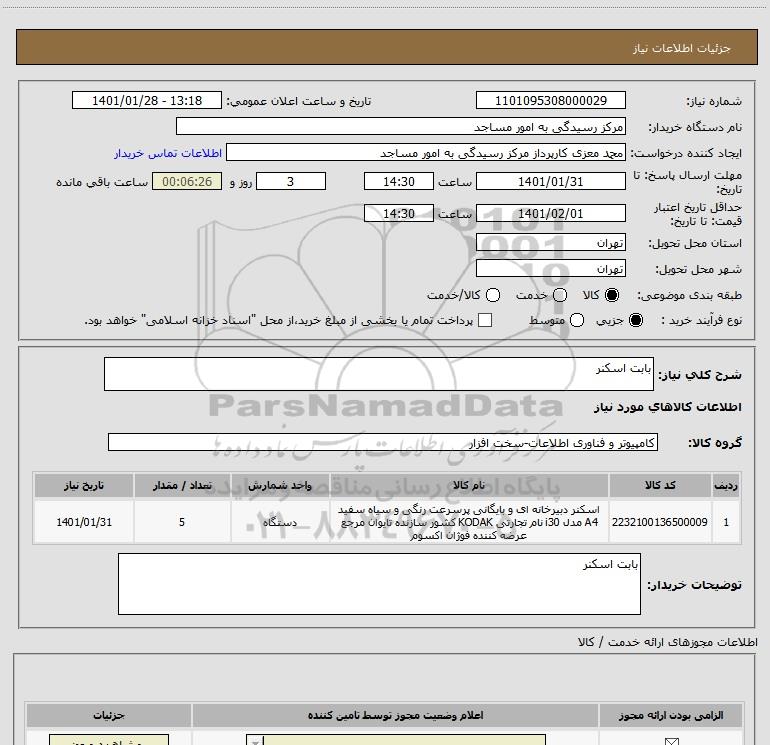Click the توضیحات خریدار text area
This screenshot has width=770, height=745.
(x=379, y=584)
